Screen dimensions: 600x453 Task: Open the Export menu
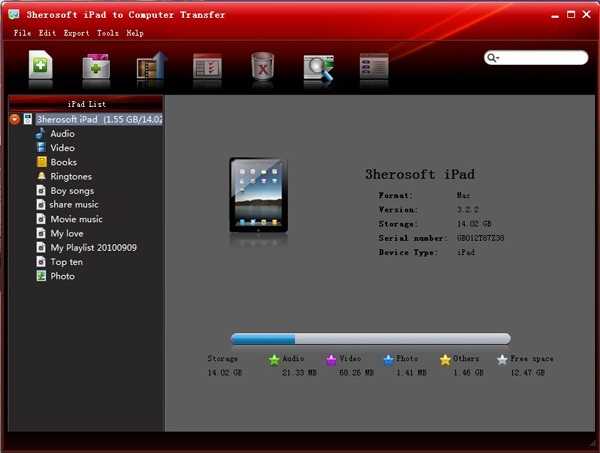tap(76, 33)
